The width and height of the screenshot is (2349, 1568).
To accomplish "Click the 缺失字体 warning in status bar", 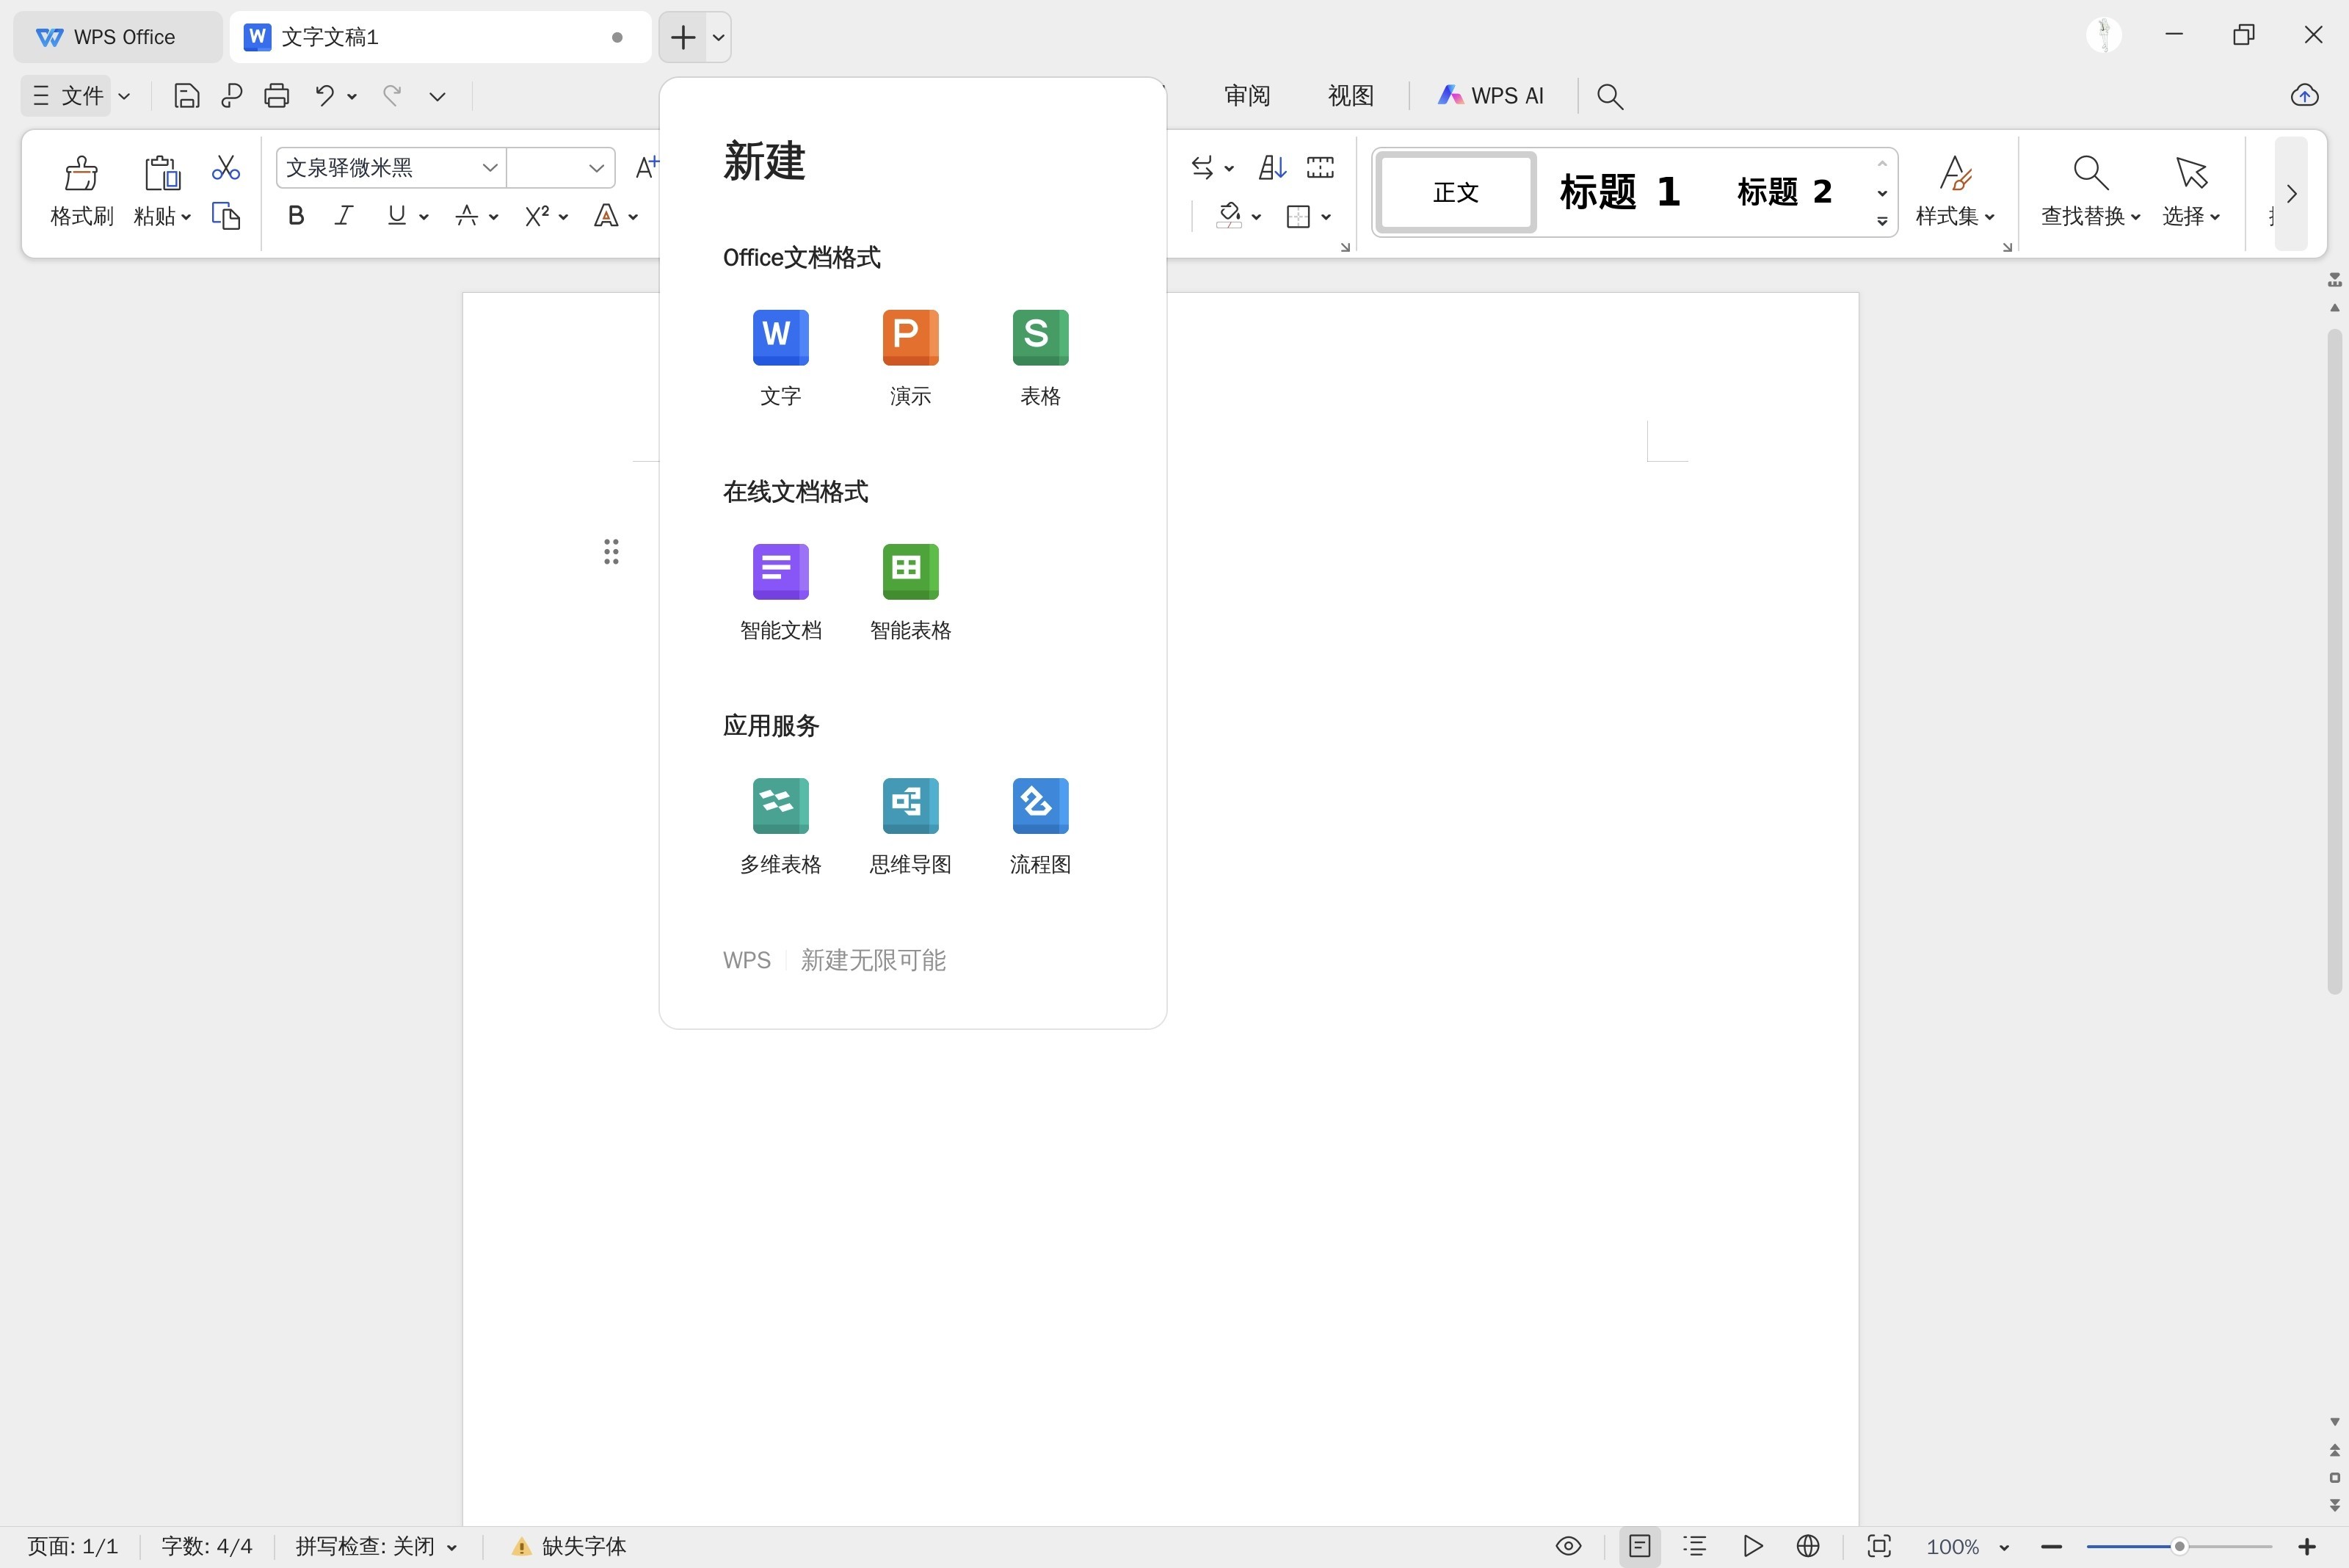I will 569,1546.
